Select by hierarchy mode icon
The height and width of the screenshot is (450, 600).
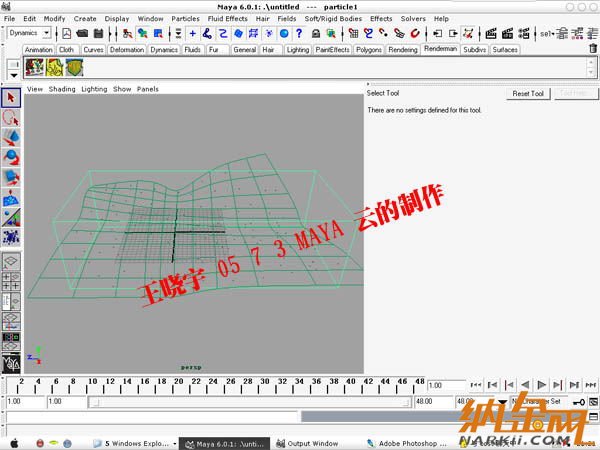127,34
